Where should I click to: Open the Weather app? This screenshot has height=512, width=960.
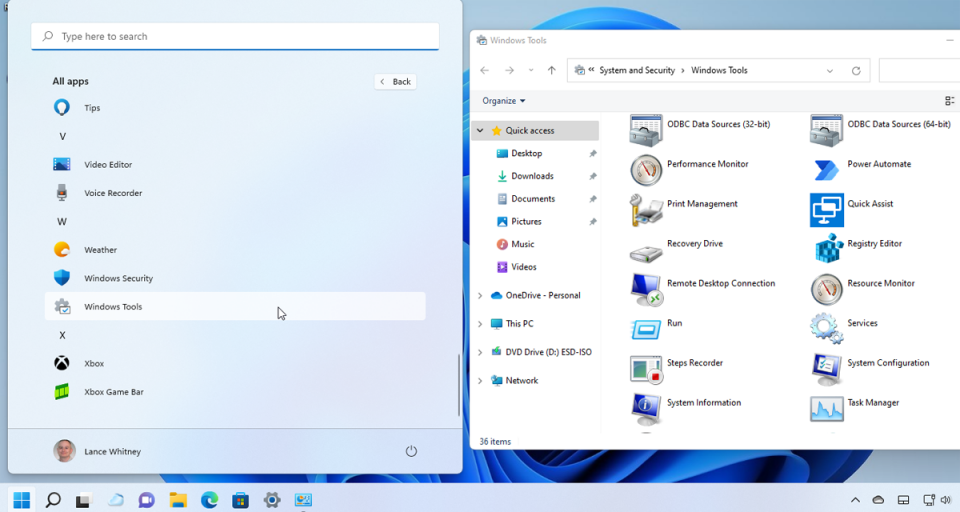234,250
